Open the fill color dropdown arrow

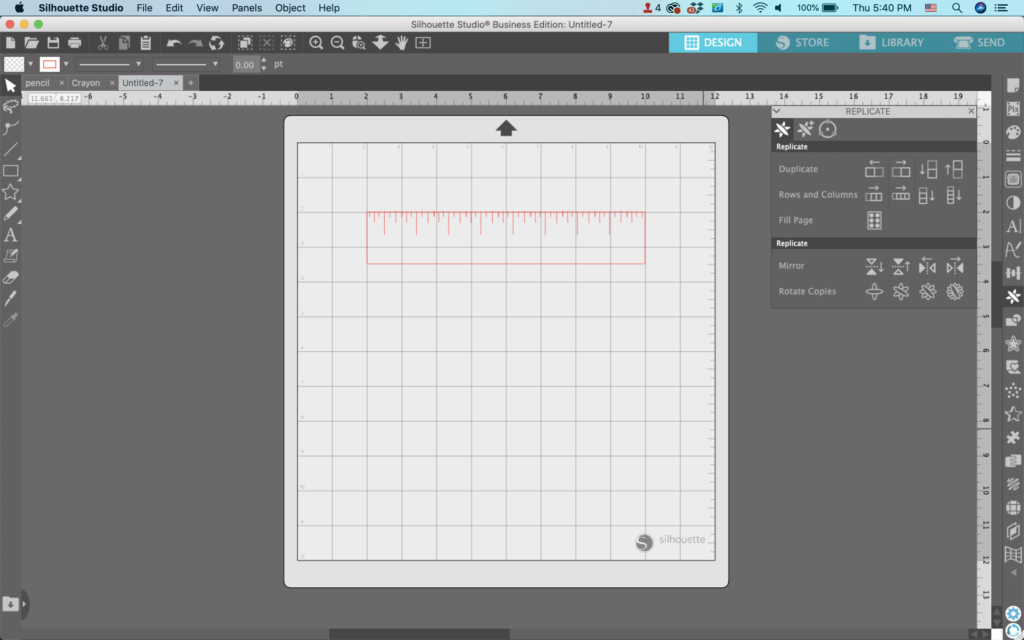coord(30,64)
